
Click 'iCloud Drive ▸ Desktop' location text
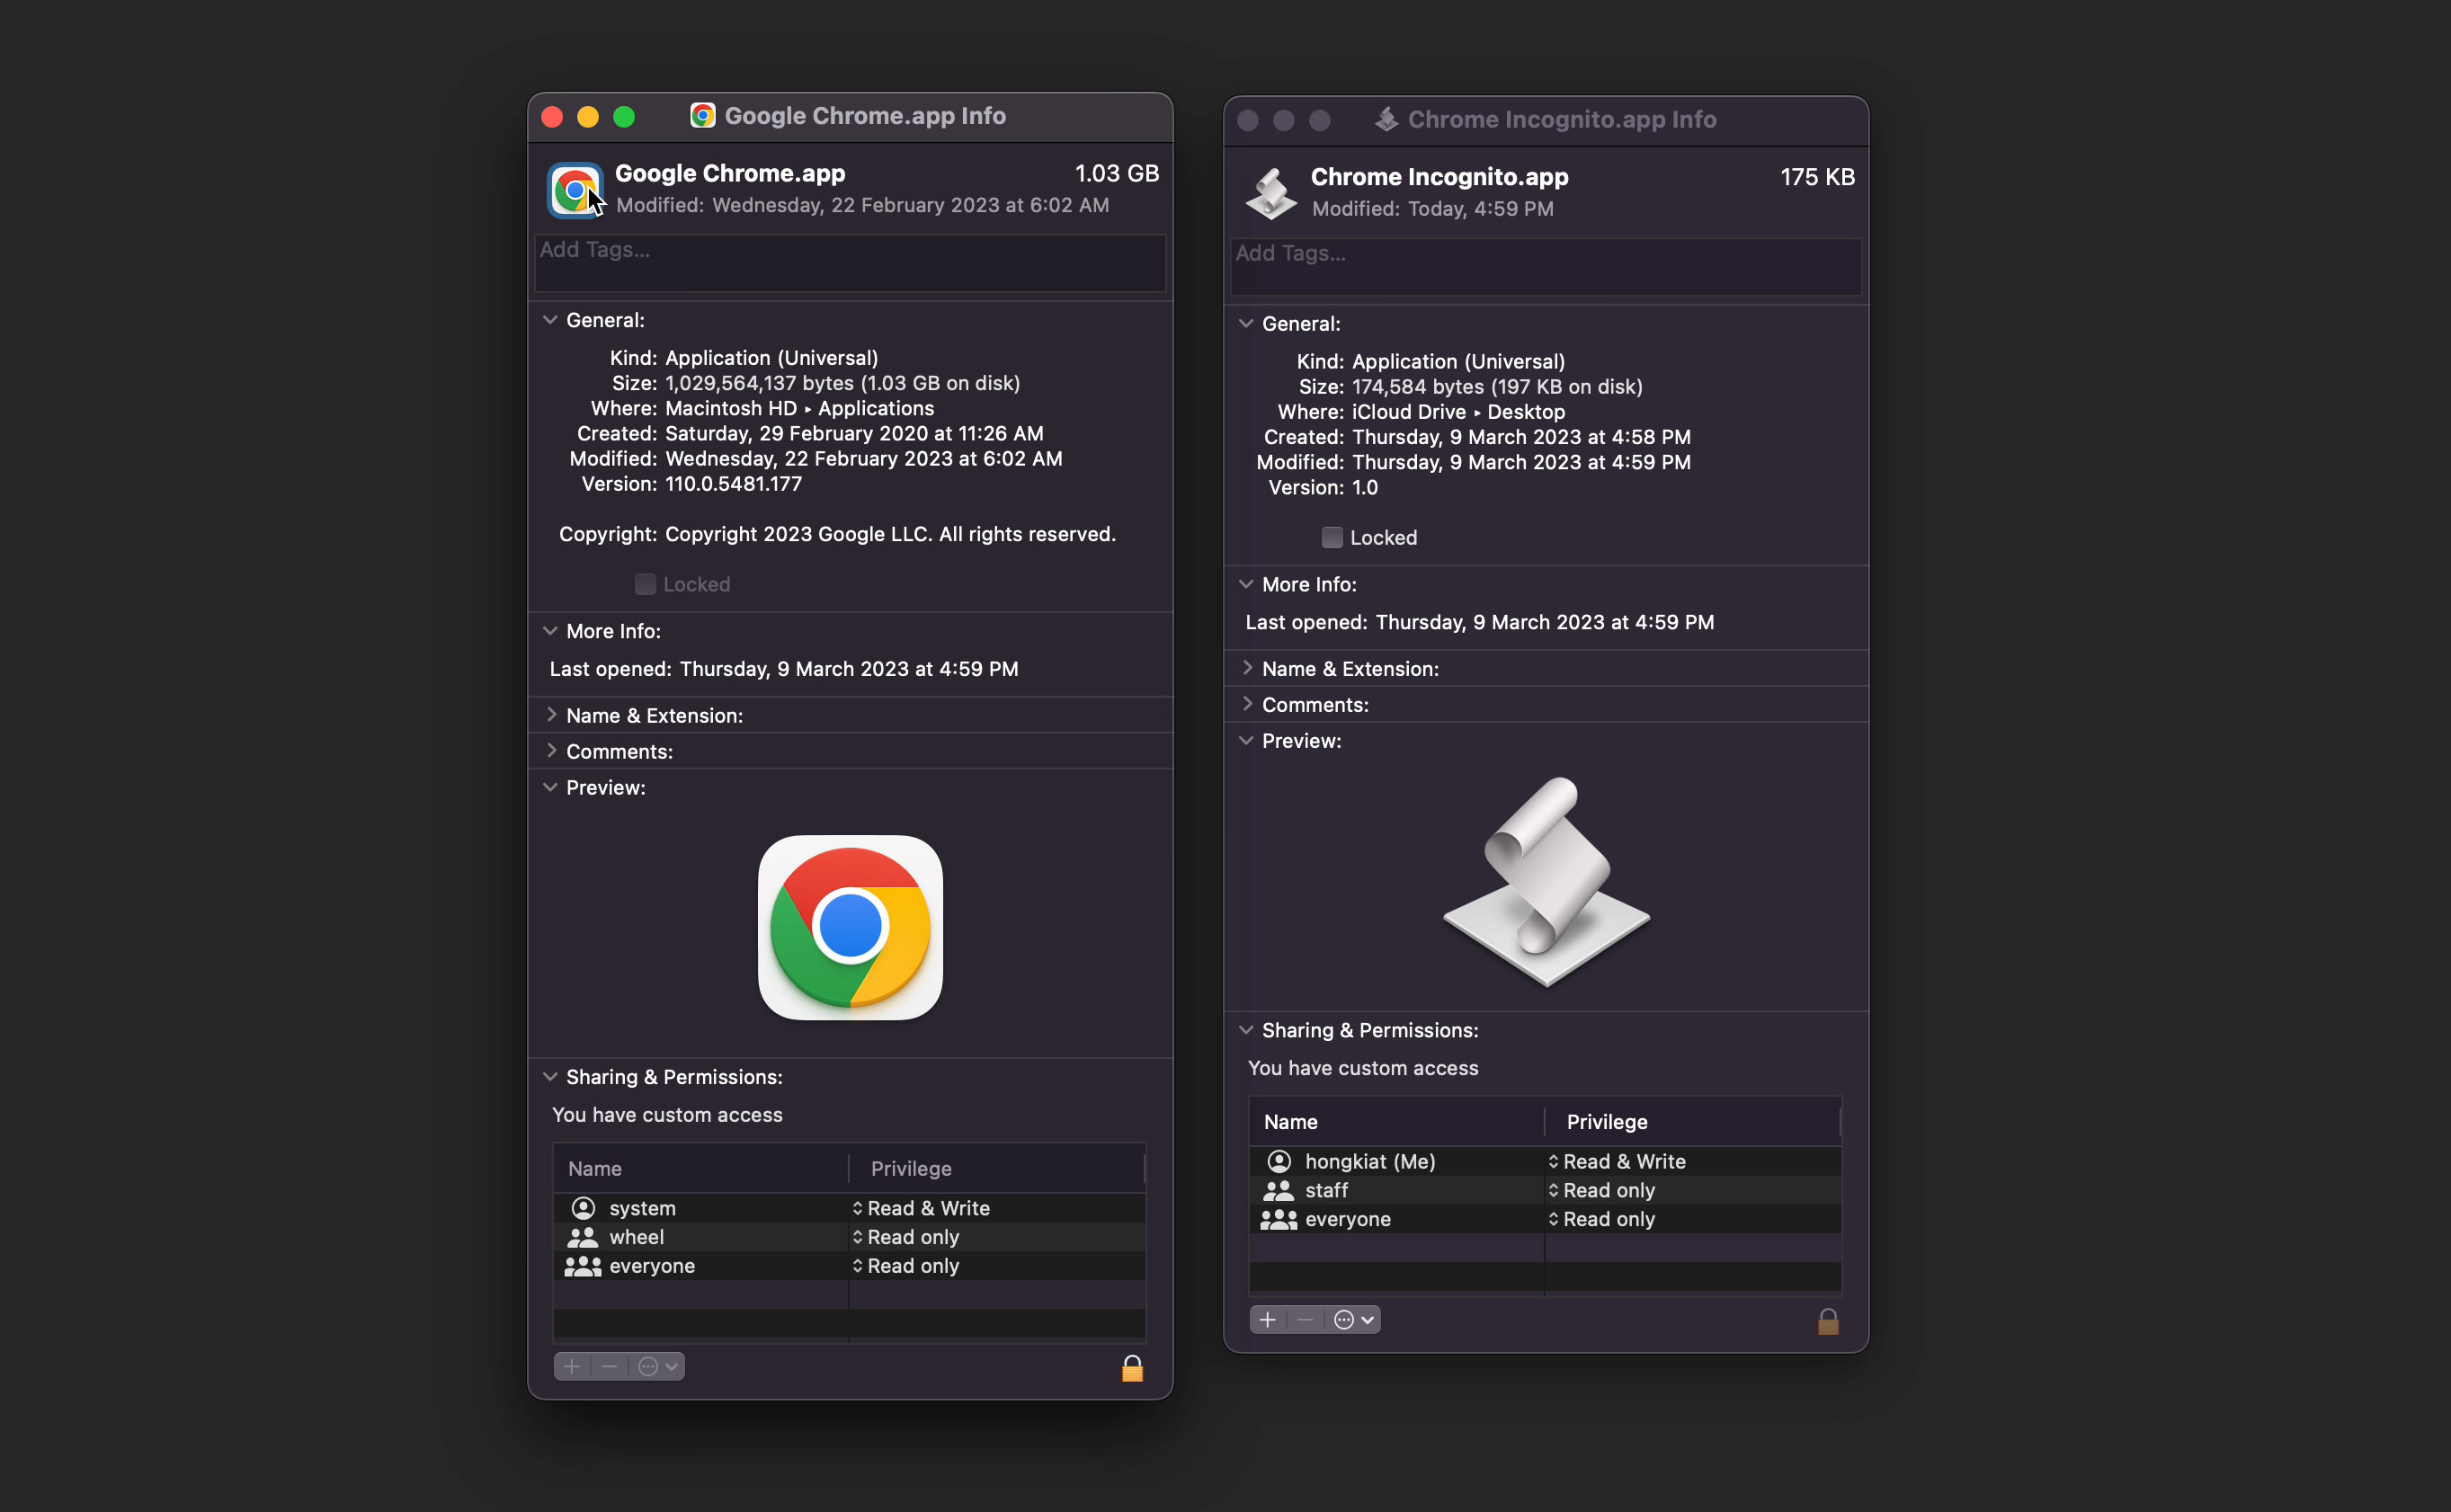(1458, 412)
